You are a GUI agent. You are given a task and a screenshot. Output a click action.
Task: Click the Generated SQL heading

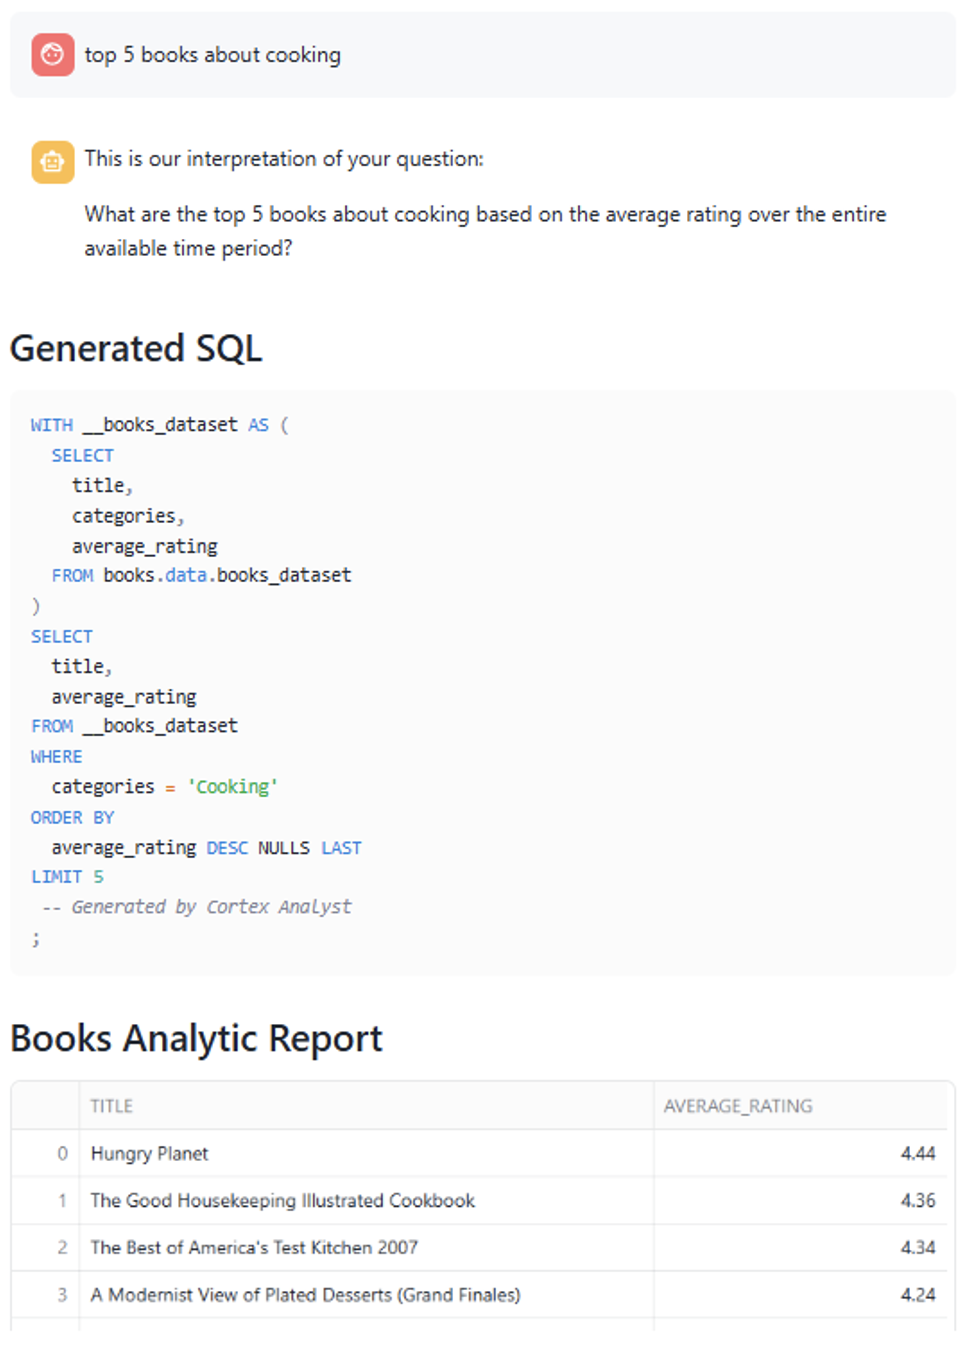pyautogui.click(x=136, y=348)
